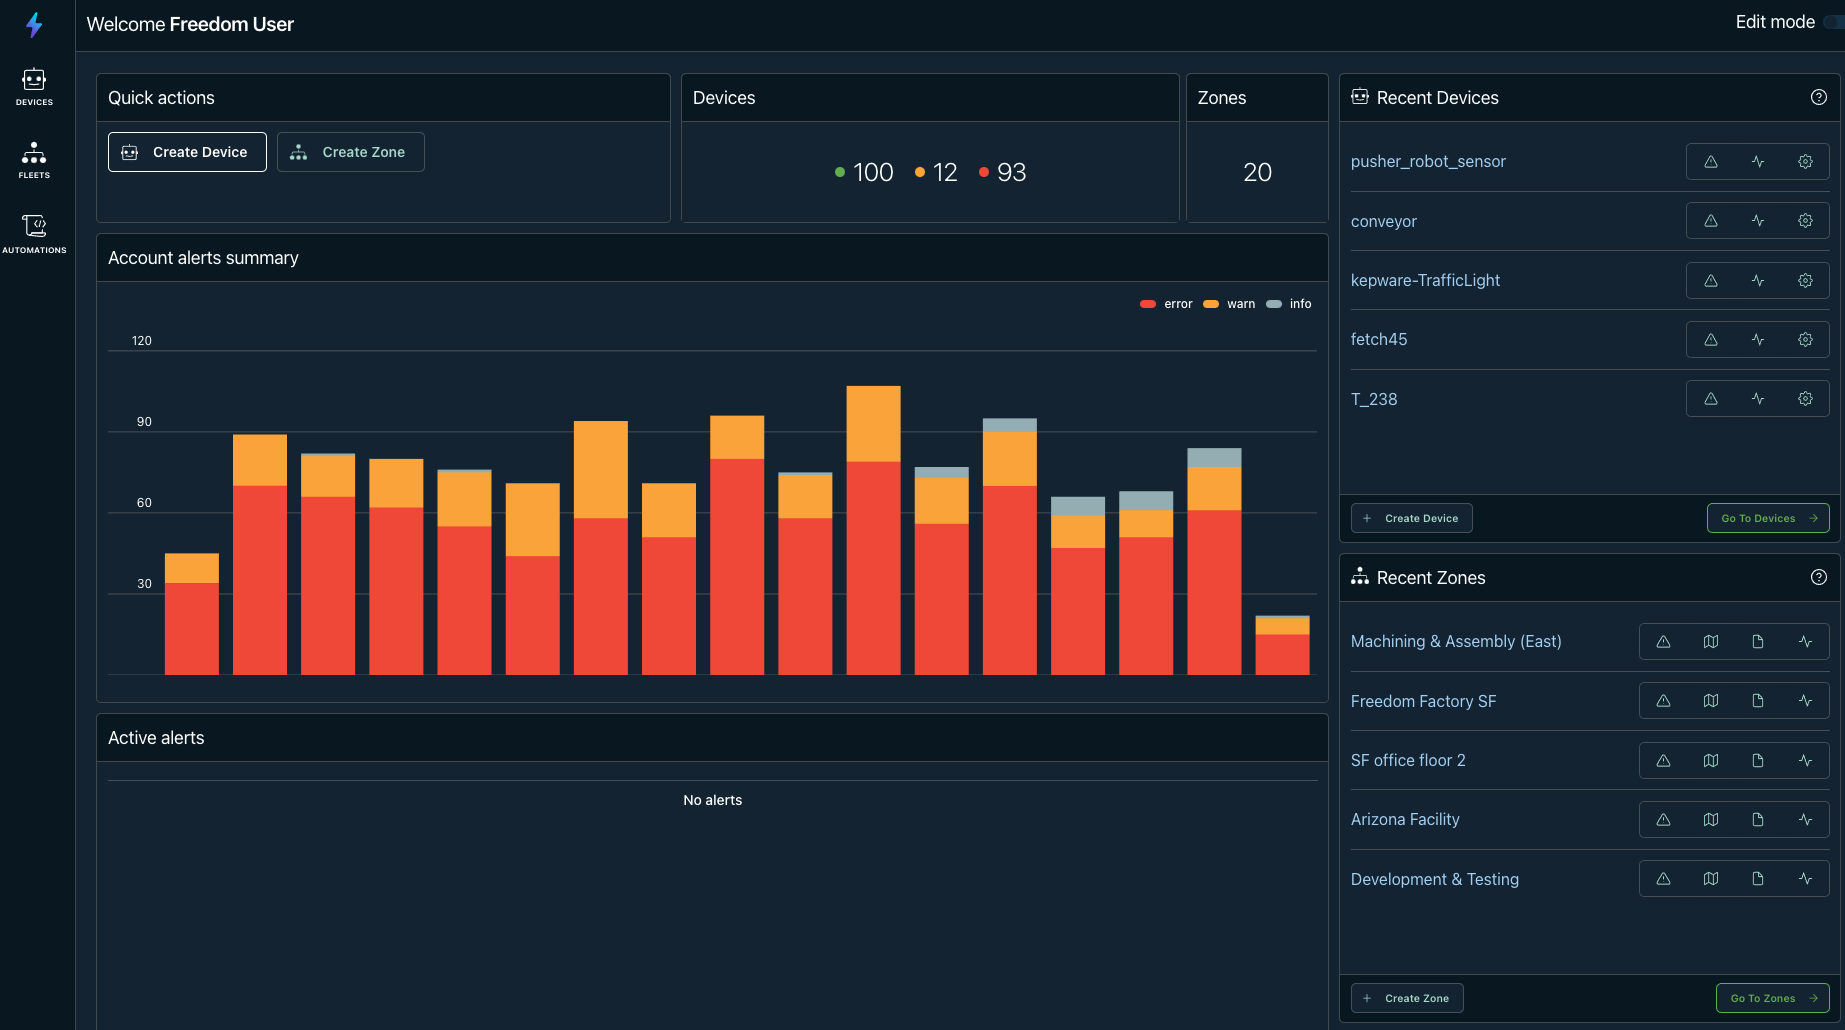Open settings gear for pusher_robot_sensor
Image resolution: width=1845 pixels, height=1030 pixels.
(x=1805, y=161)
